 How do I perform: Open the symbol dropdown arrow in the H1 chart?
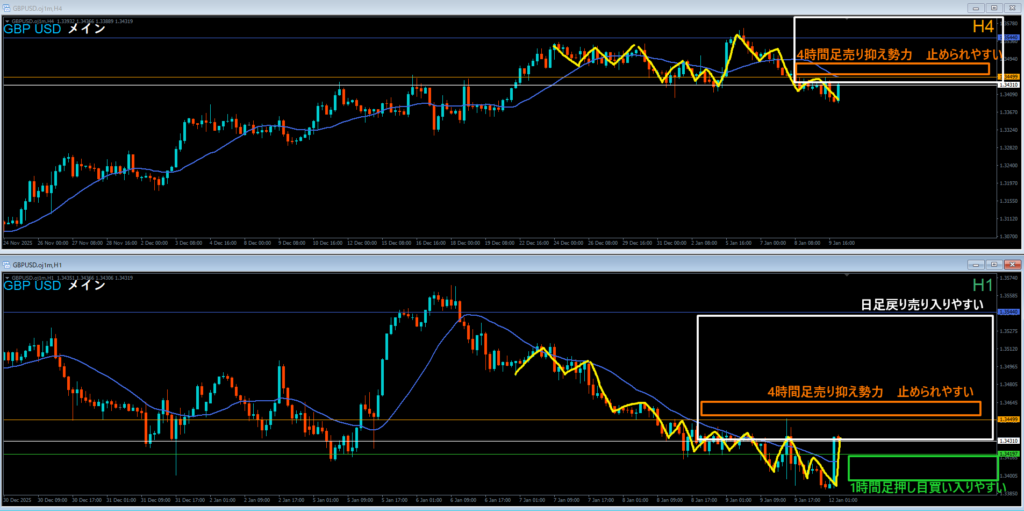click(x=7, y=278)
